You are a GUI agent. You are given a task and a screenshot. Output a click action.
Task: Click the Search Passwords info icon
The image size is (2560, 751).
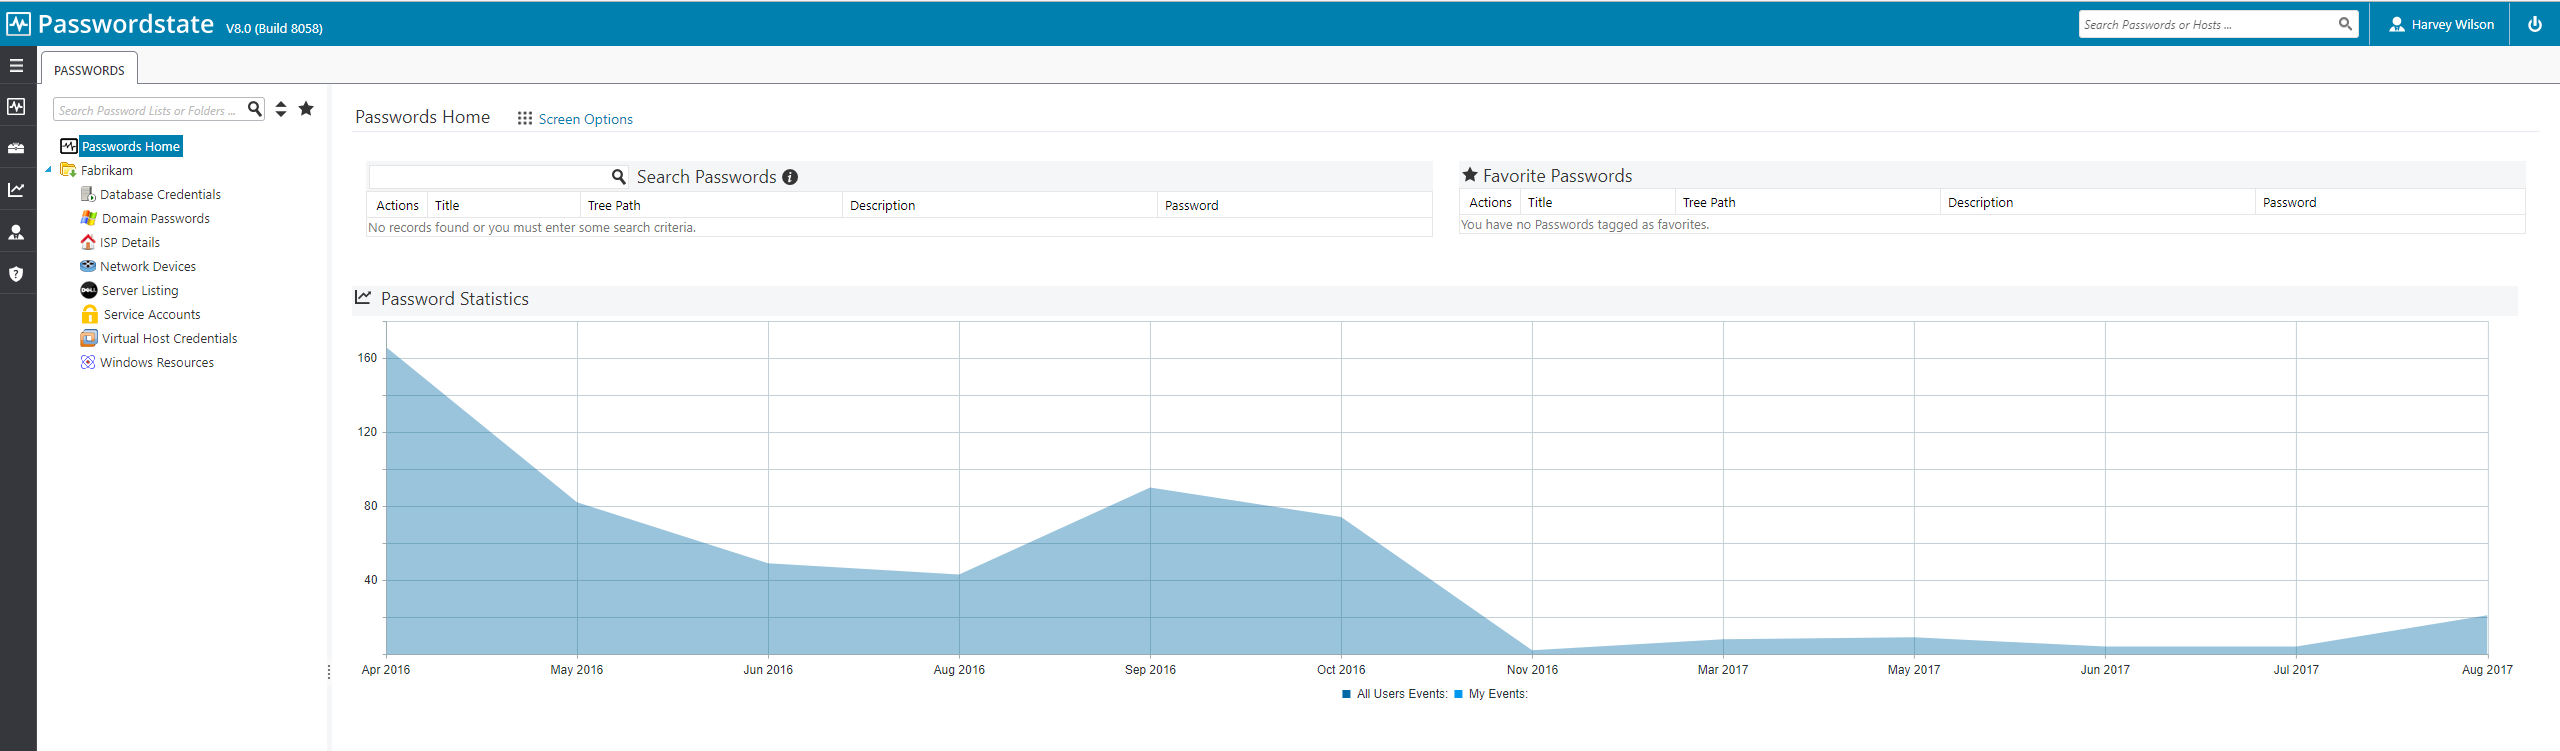790,177
